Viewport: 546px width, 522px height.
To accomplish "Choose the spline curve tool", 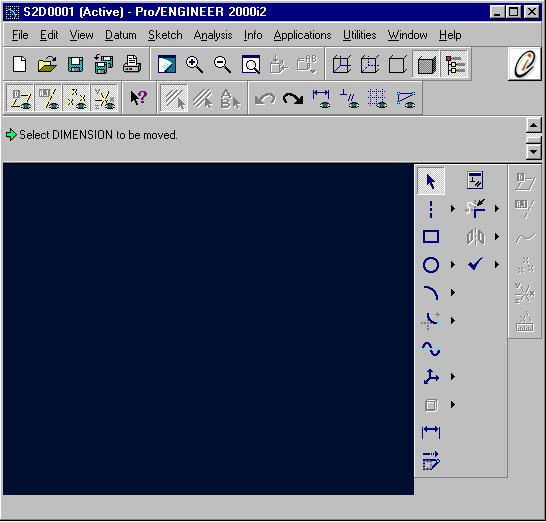I will [431, 349].
